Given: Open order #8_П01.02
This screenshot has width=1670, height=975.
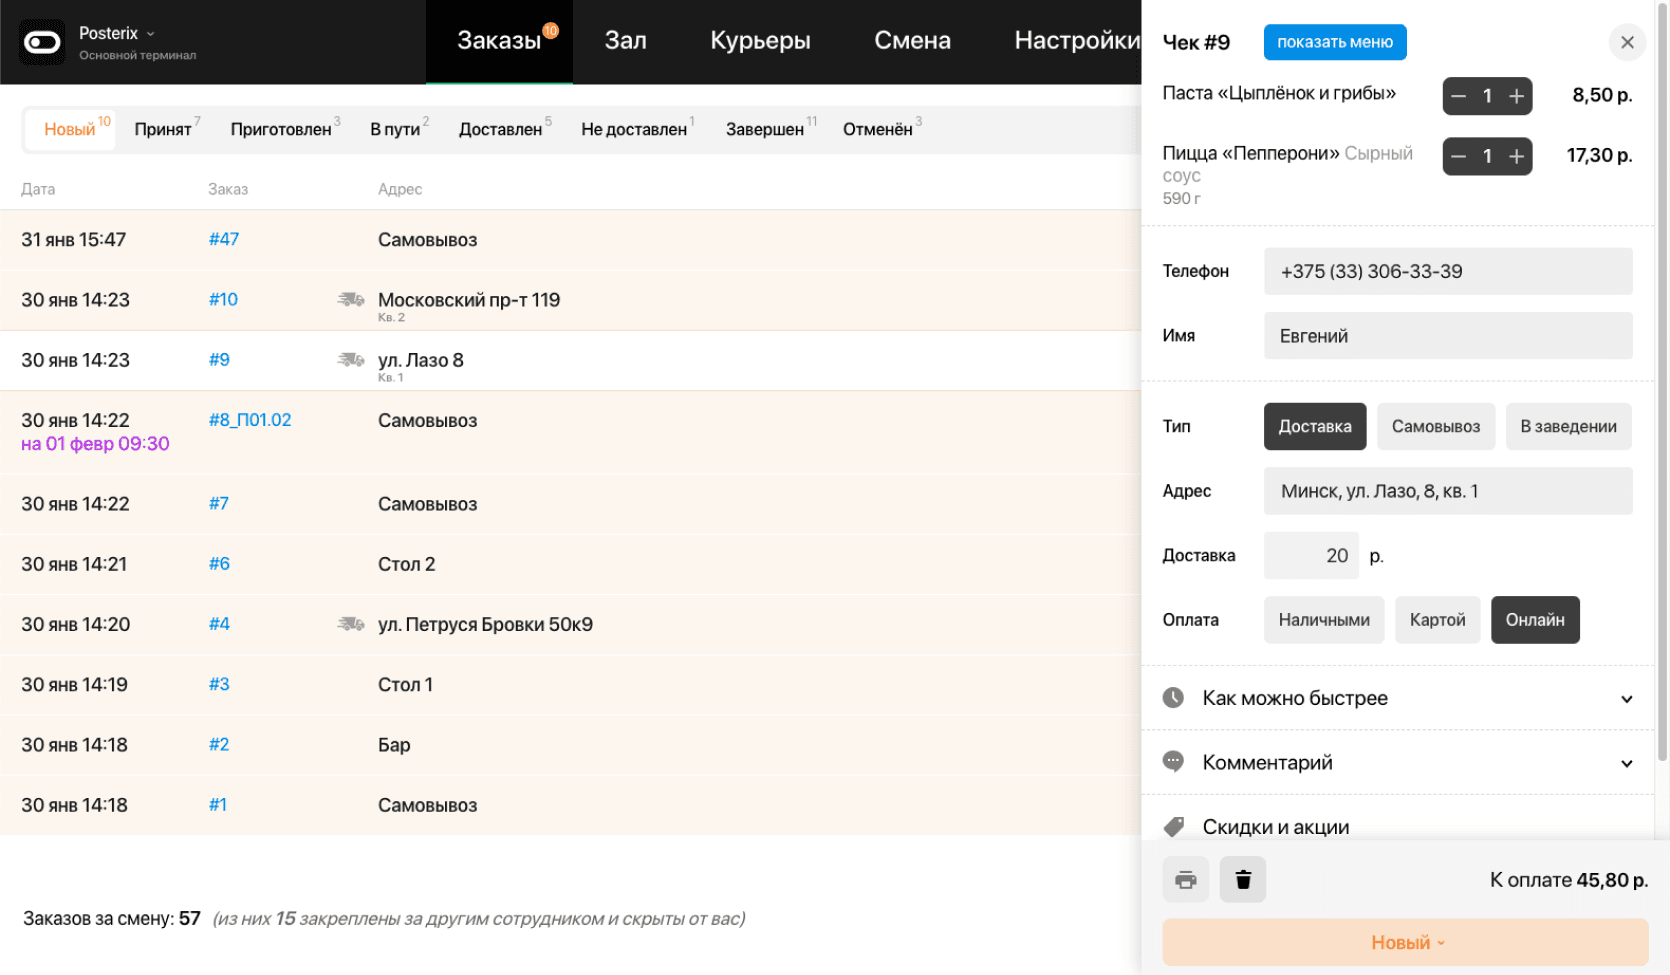Looking at the screenshot, I should [x=250, y=420].
